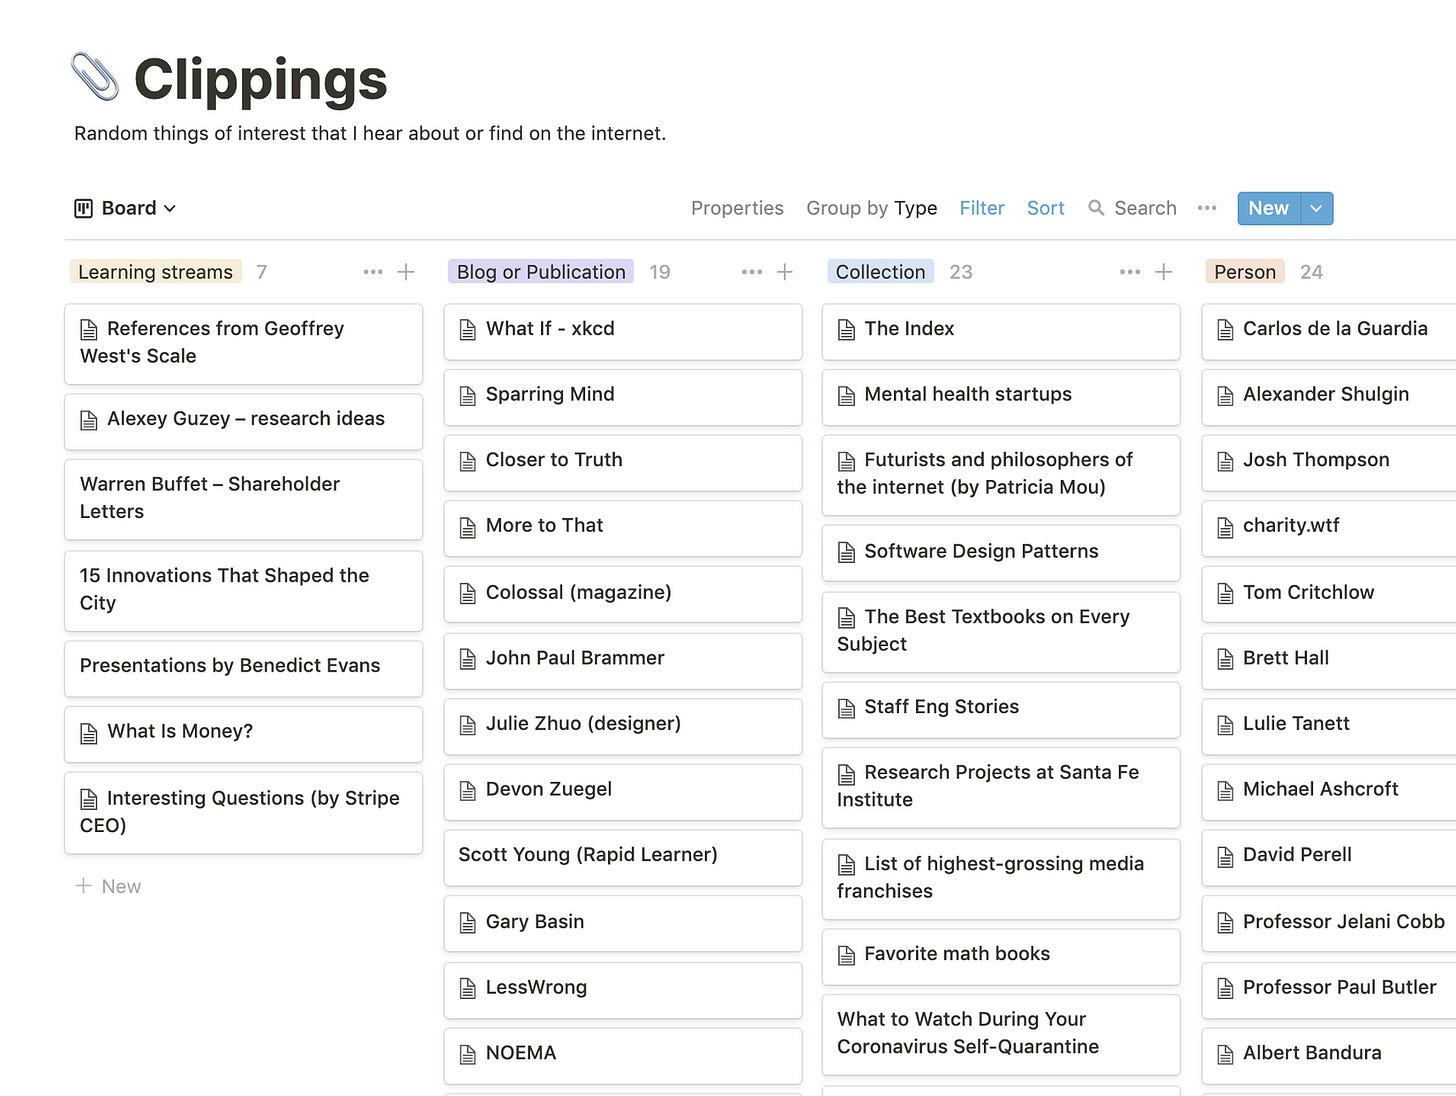
Task: Select the Person group tag
Action: click(1245, 272)
